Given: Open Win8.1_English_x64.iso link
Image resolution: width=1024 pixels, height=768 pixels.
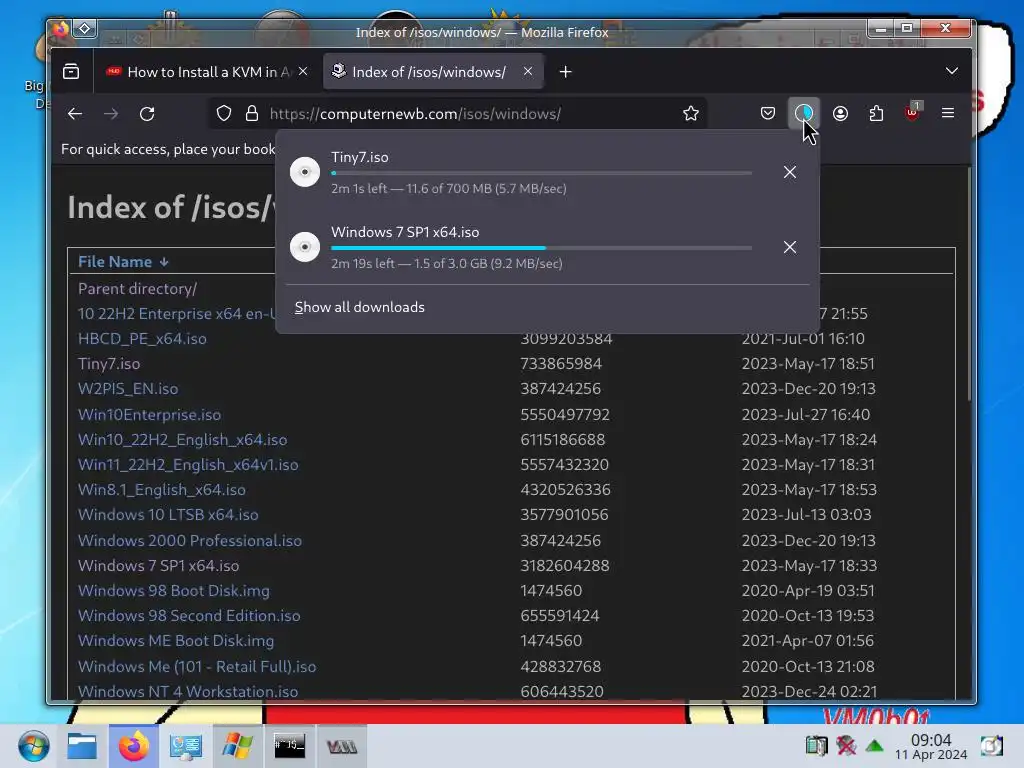Looking at the screenshot, I should point(161,490).
